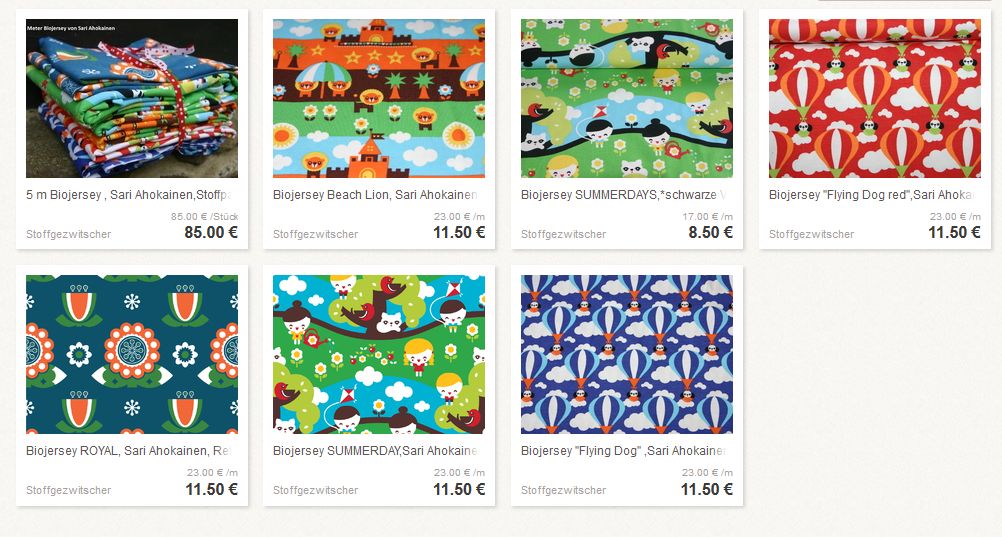Open Stoffgezwitscher shop link under Beach Lion
The height and width of the screenshot is (537, 1002).
316,234
